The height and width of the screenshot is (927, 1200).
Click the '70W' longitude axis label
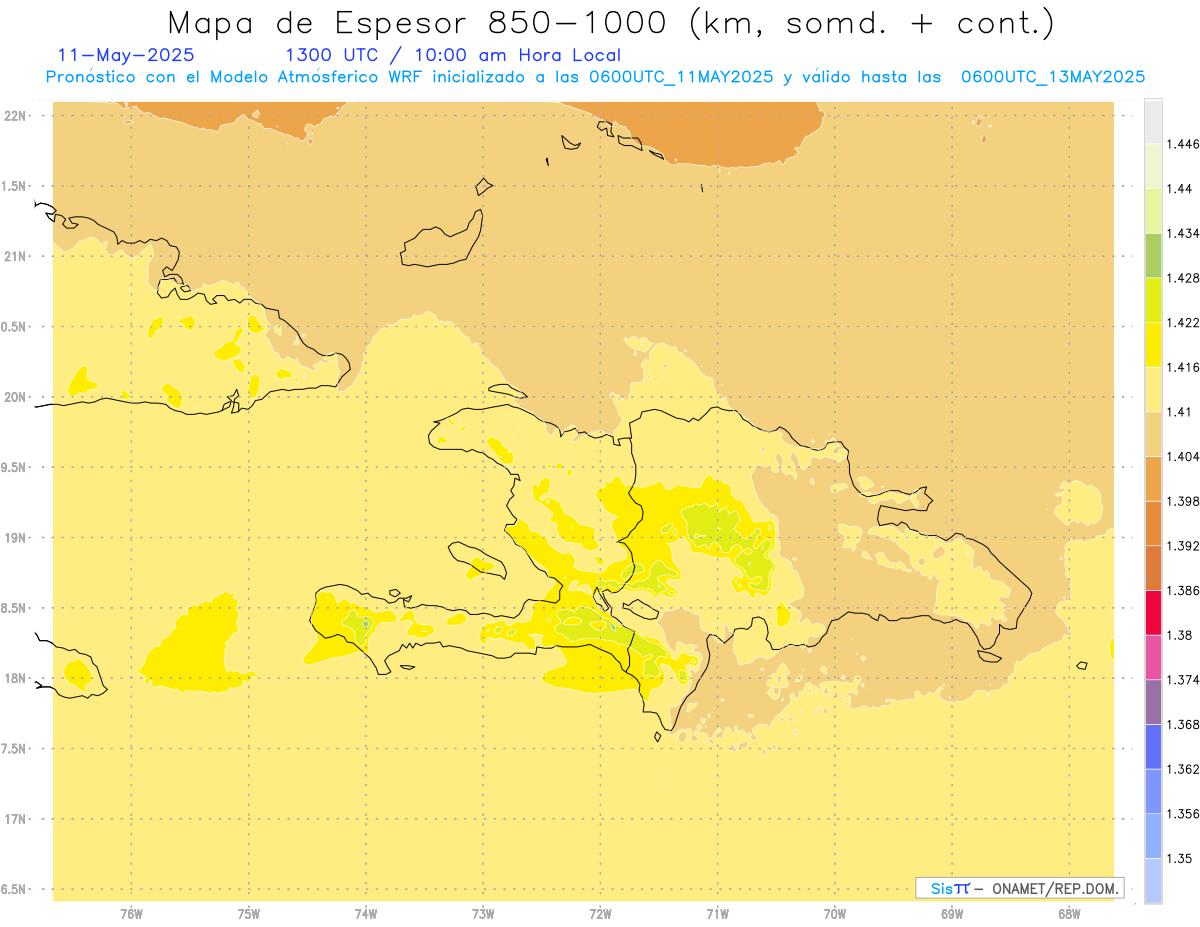[x=834, y=914]
